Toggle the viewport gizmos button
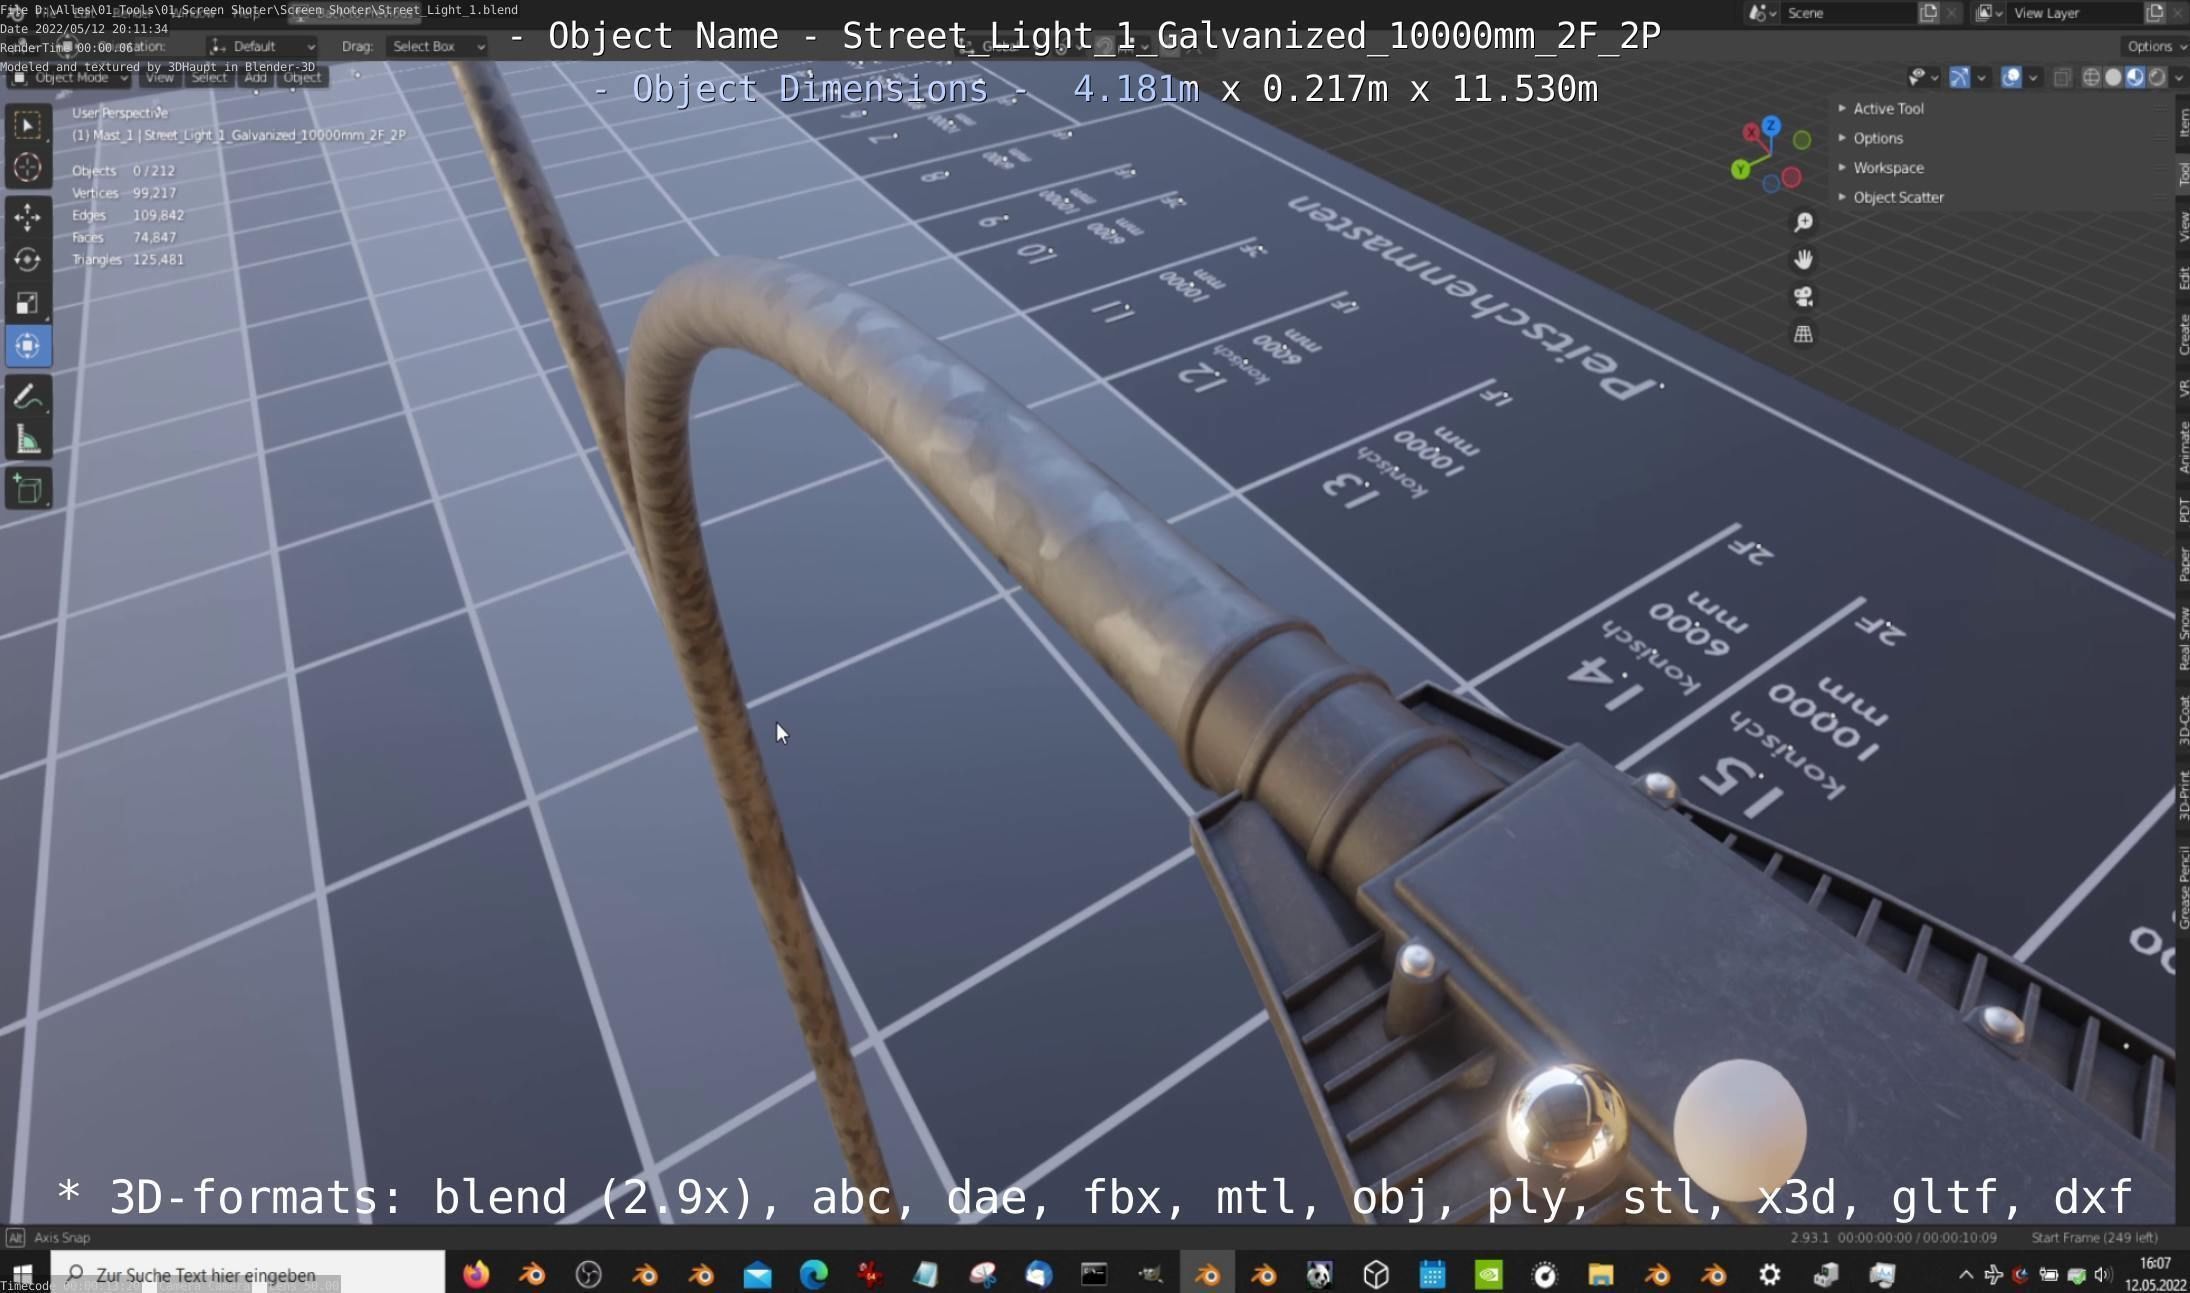 tap(1960, 78)
